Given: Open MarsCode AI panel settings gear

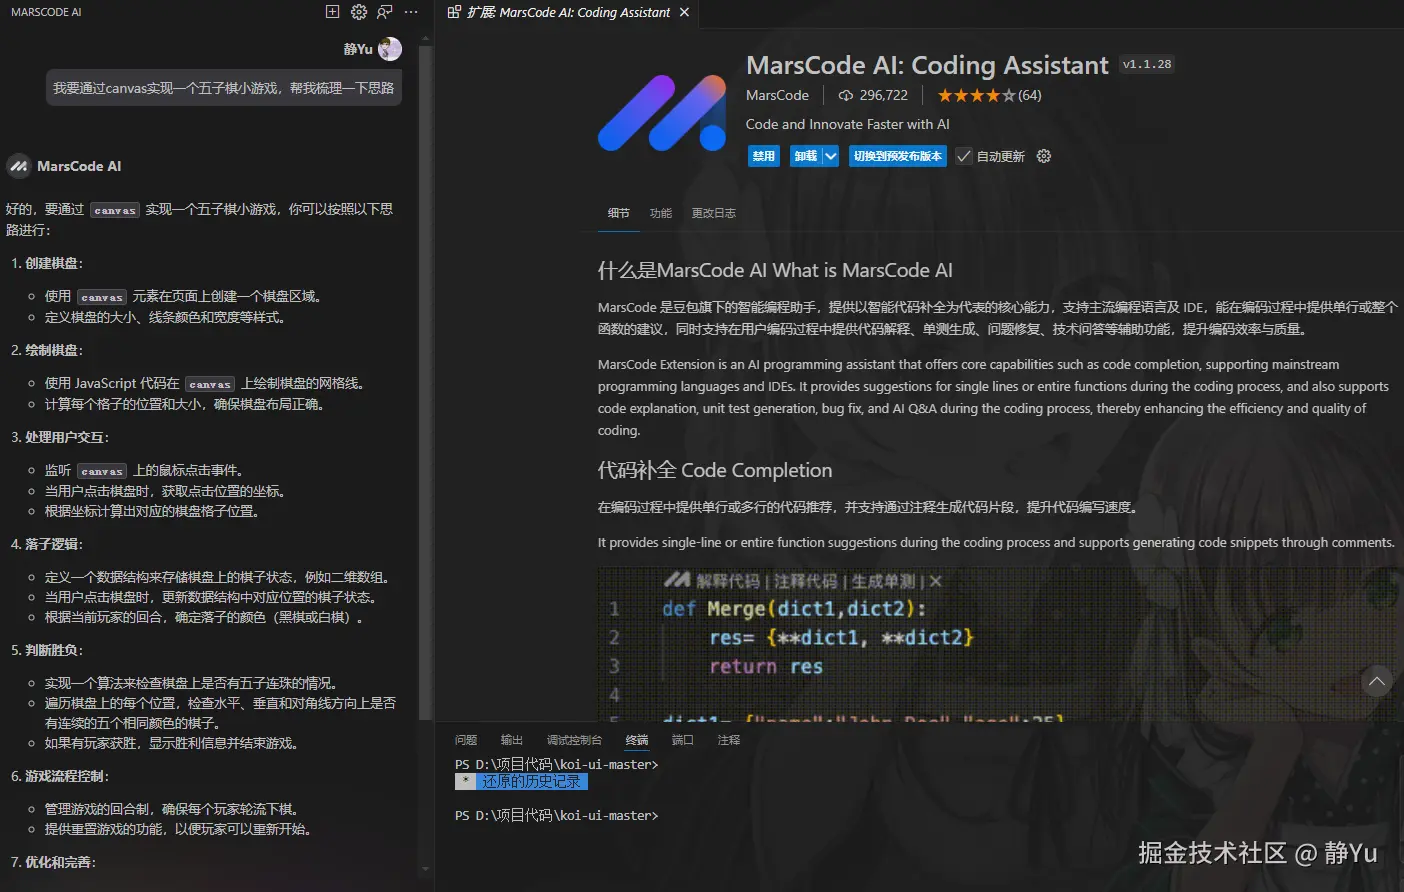Looking at the screenshot, I should pos(359,12).
